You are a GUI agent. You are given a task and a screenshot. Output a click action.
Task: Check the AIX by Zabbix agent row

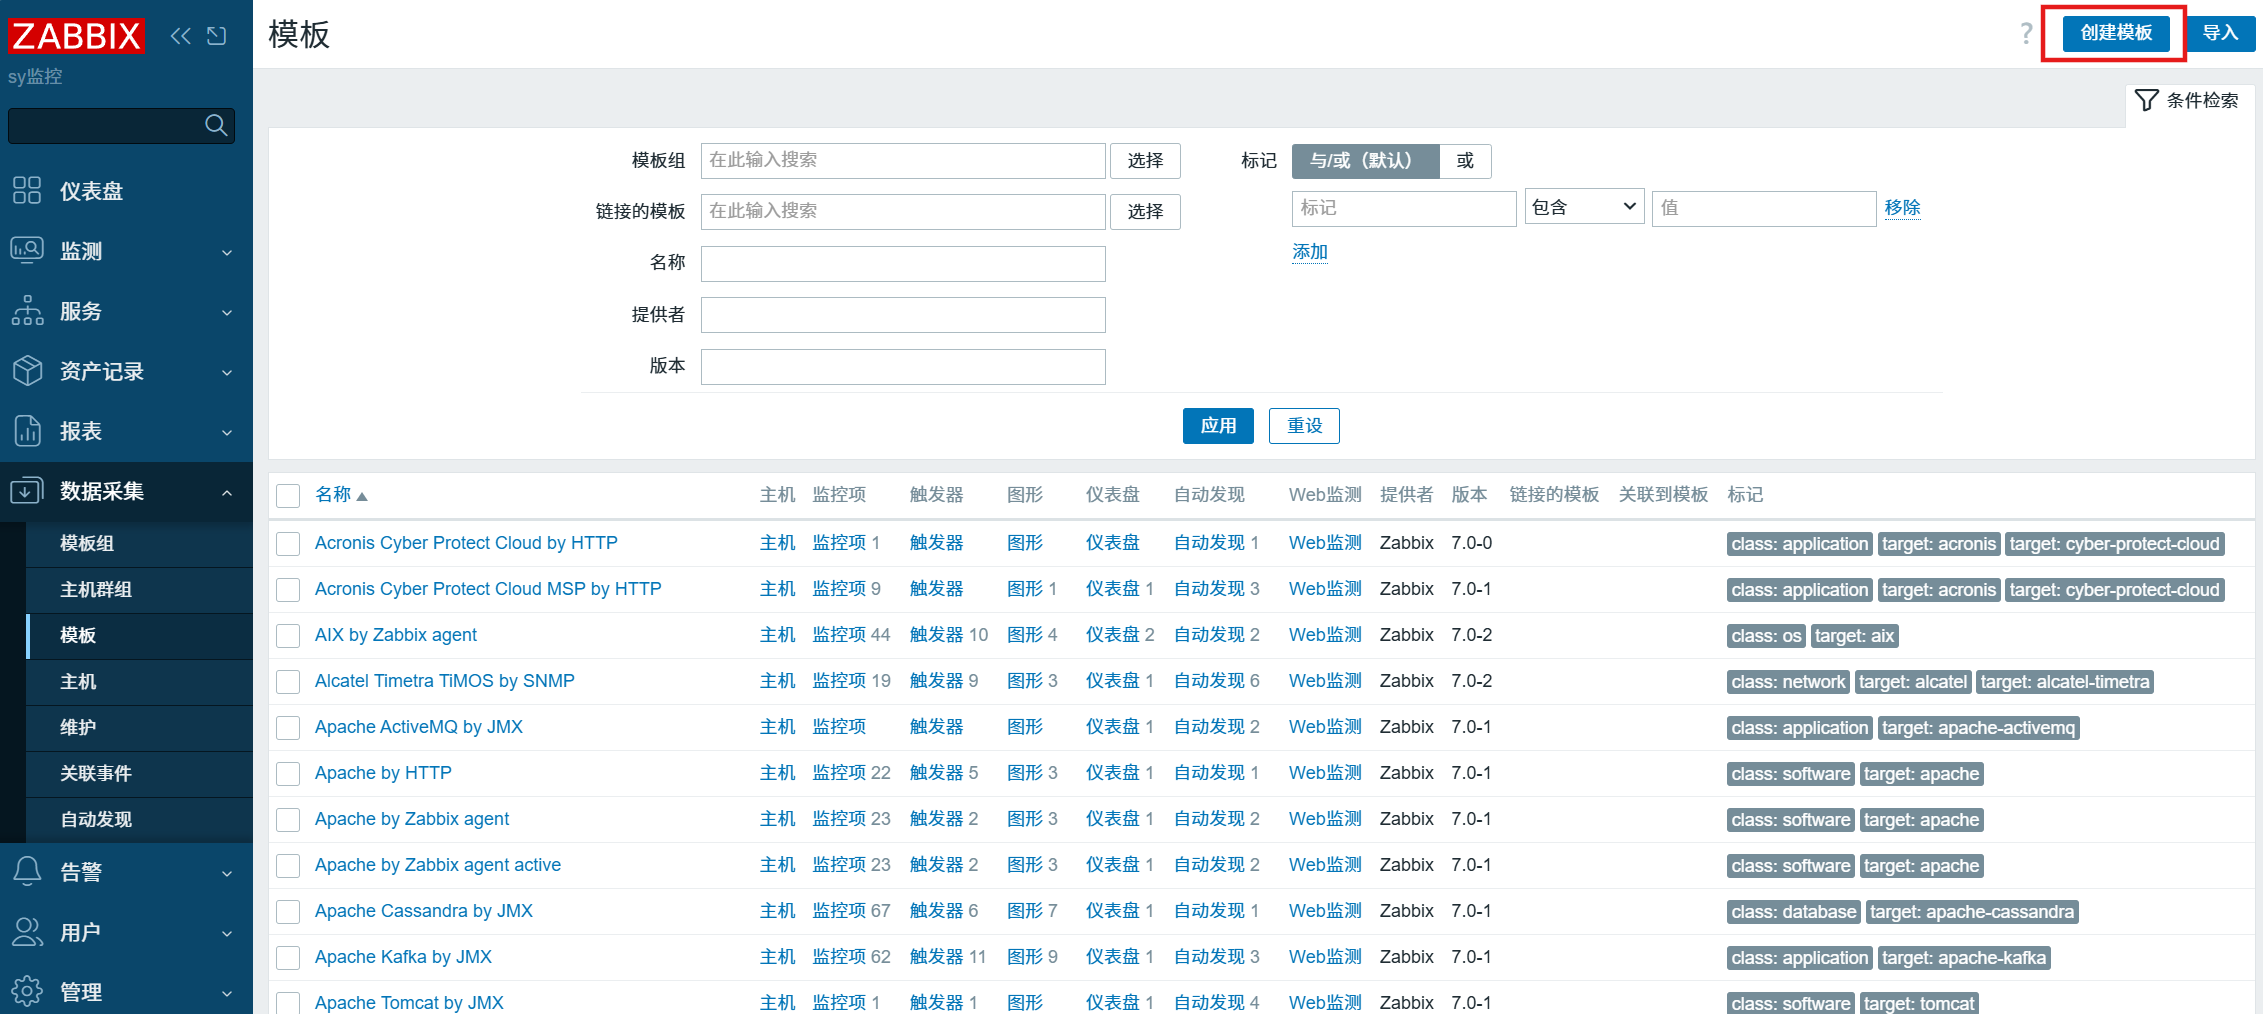(x=288, y=636)
